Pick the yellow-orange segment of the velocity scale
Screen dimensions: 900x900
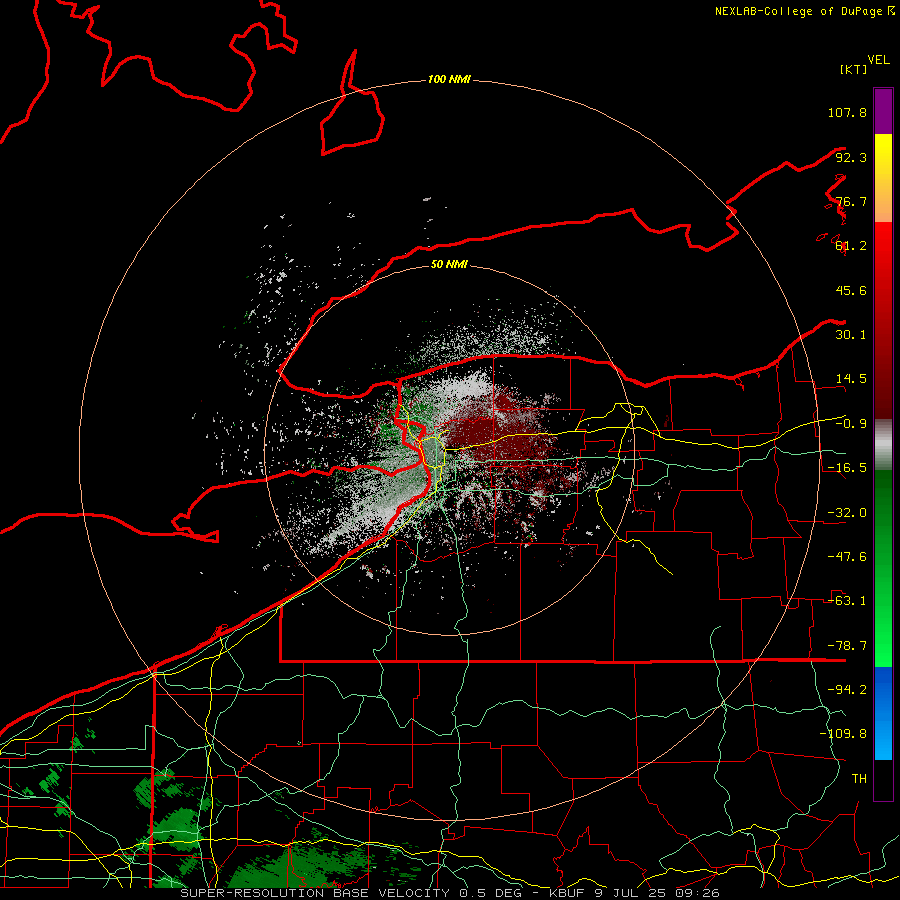(883, 178)
